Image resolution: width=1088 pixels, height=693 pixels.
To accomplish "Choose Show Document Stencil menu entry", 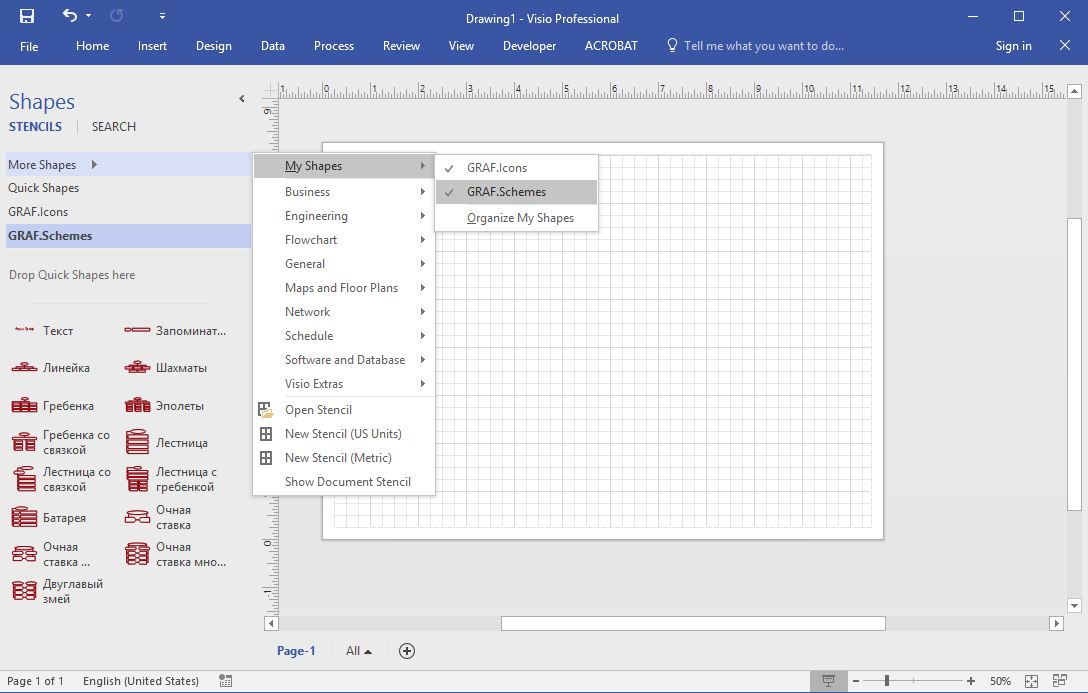I will coord(347,482).
